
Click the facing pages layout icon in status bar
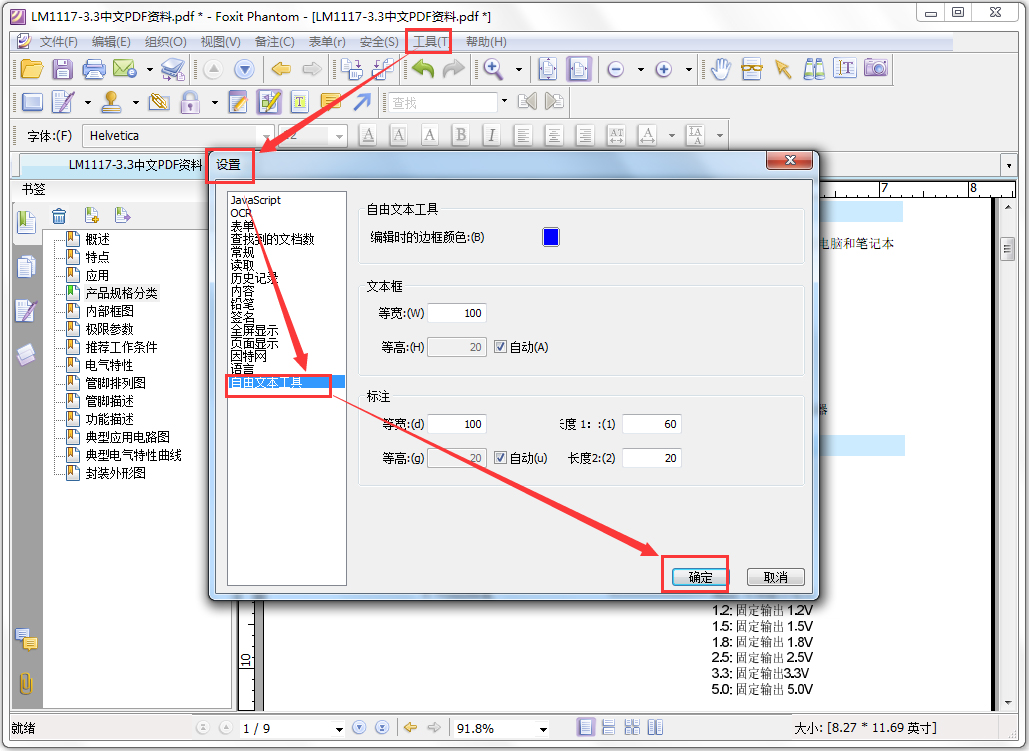point(655,727)
